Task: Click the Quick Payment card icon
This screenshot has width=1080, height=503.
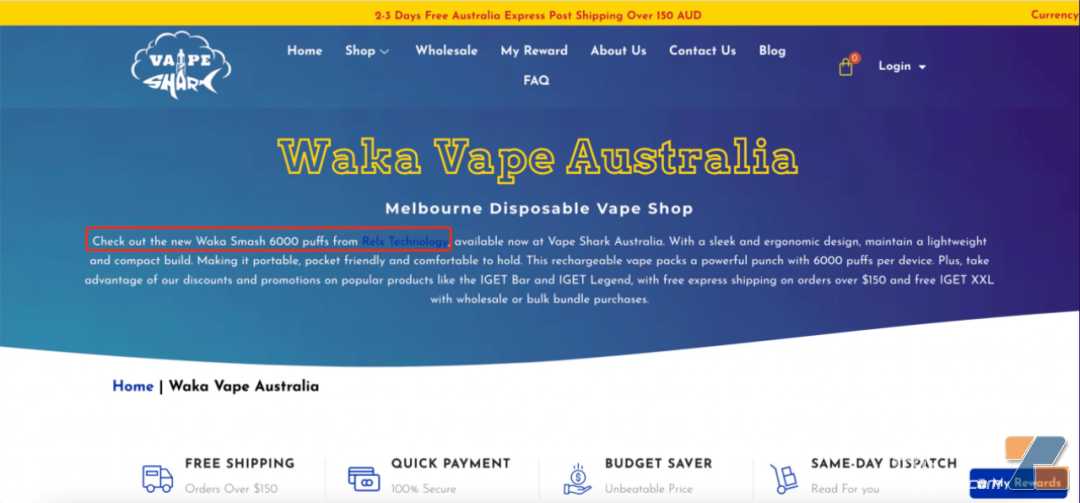Action: coord(364,478)
